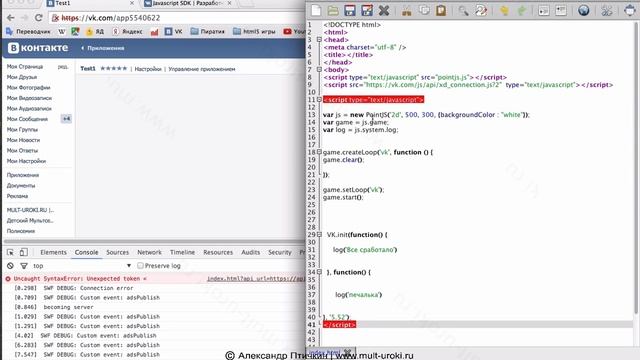Redo with the green arrow icon
640x360 pixels.
pyautogui.click(x=521, y=11)
